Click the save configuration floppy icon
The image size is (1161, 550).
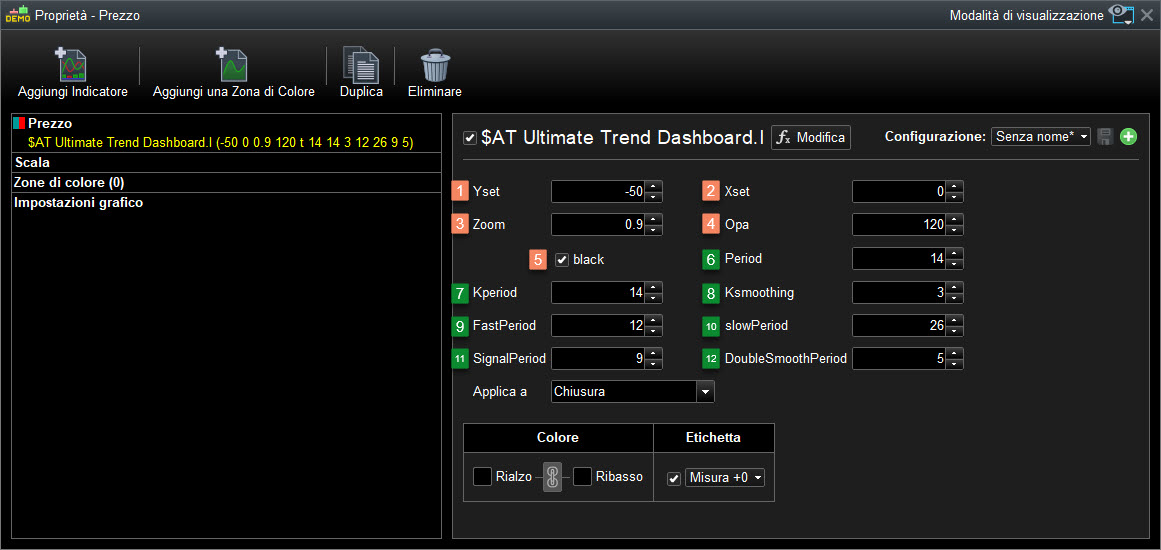1105,136
